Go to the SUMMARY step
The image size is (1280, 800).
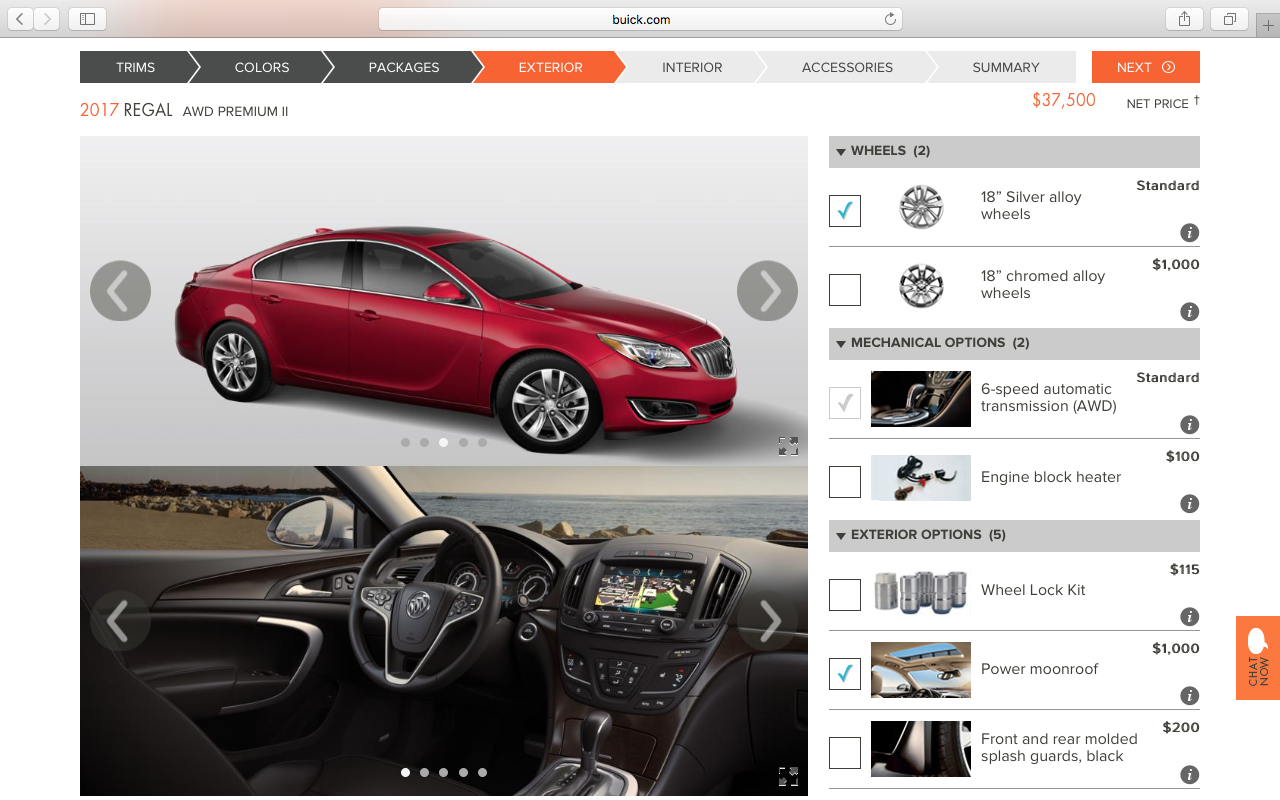click(x=1006, y=67)
